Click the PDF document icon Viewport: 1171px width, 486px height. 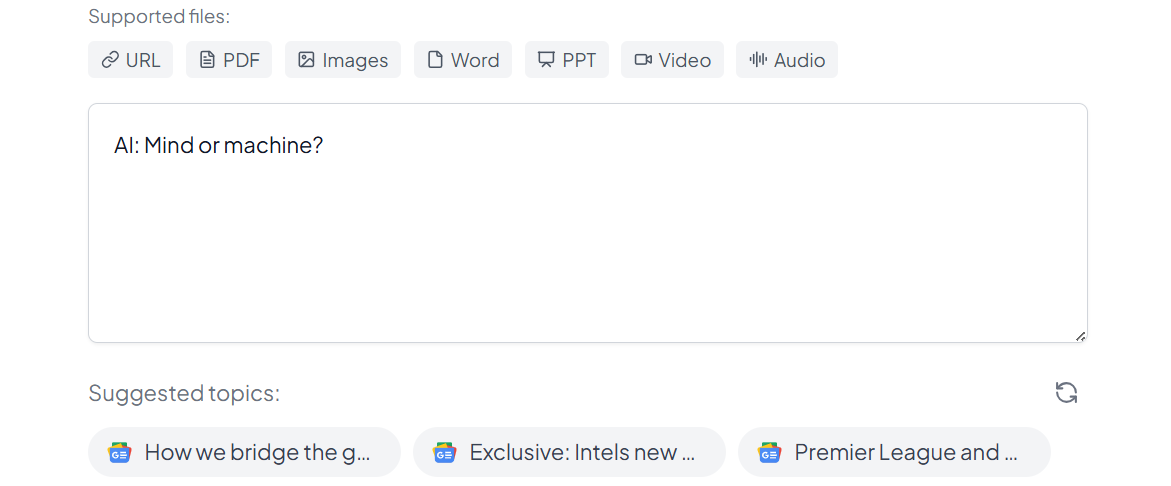click(207, 60)
